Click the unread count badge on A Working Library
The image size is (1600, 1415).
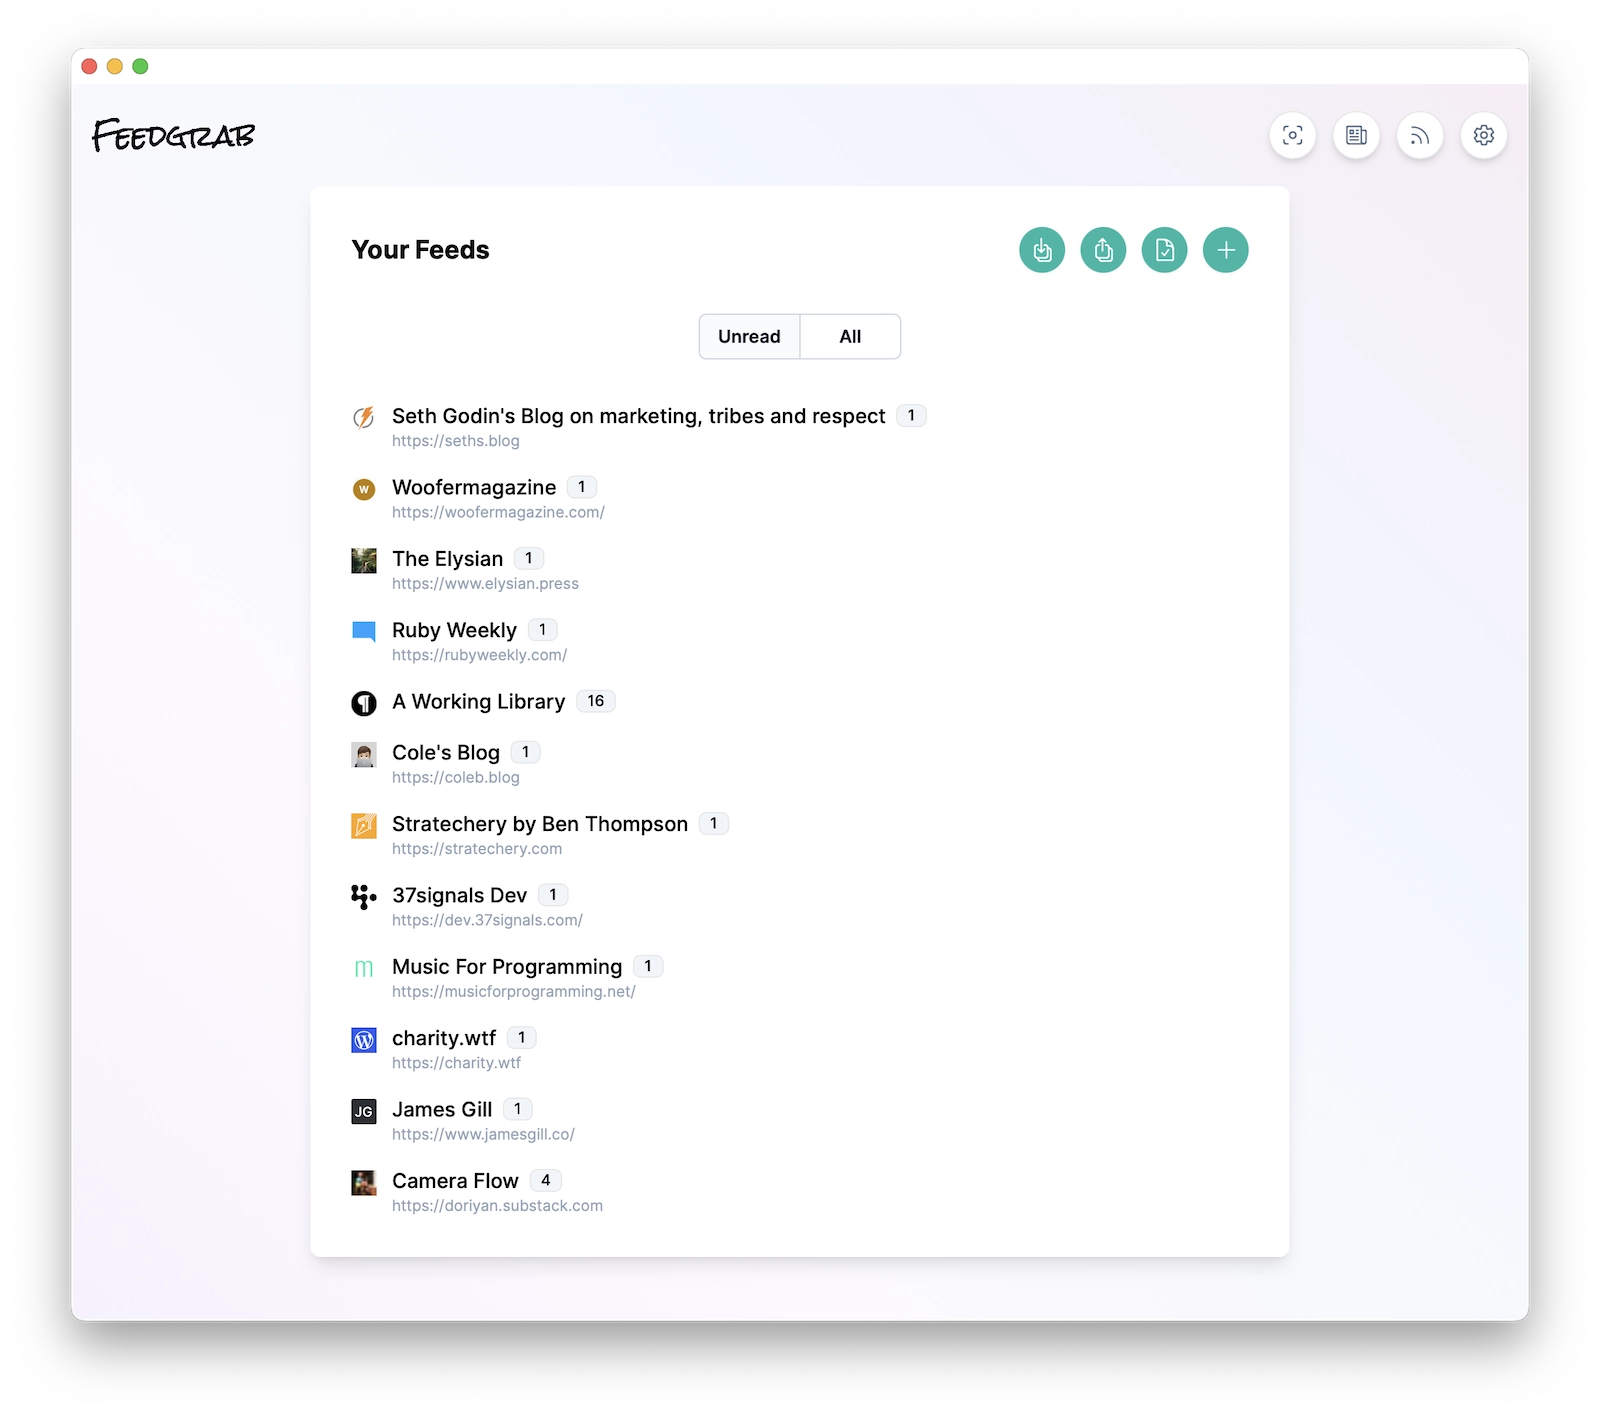596,701
